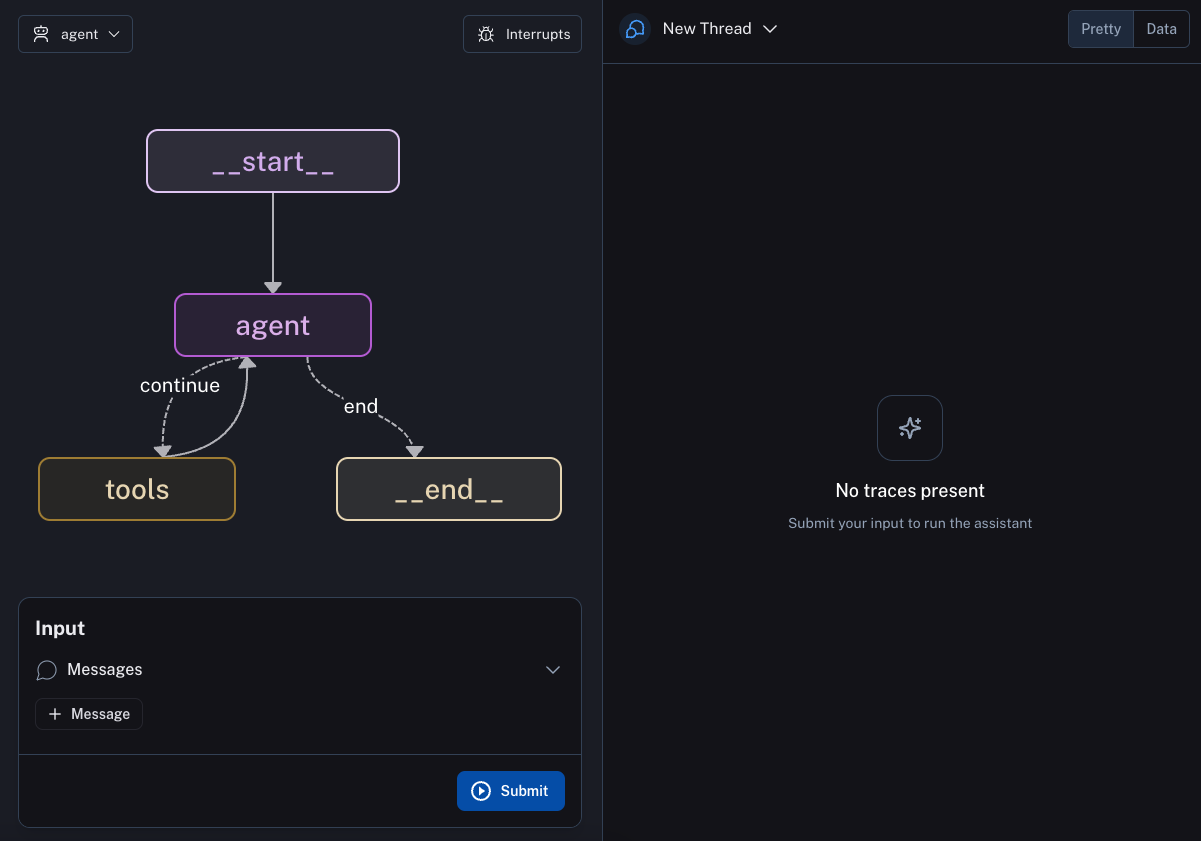Submit the input to run assistant

[511, 791]
